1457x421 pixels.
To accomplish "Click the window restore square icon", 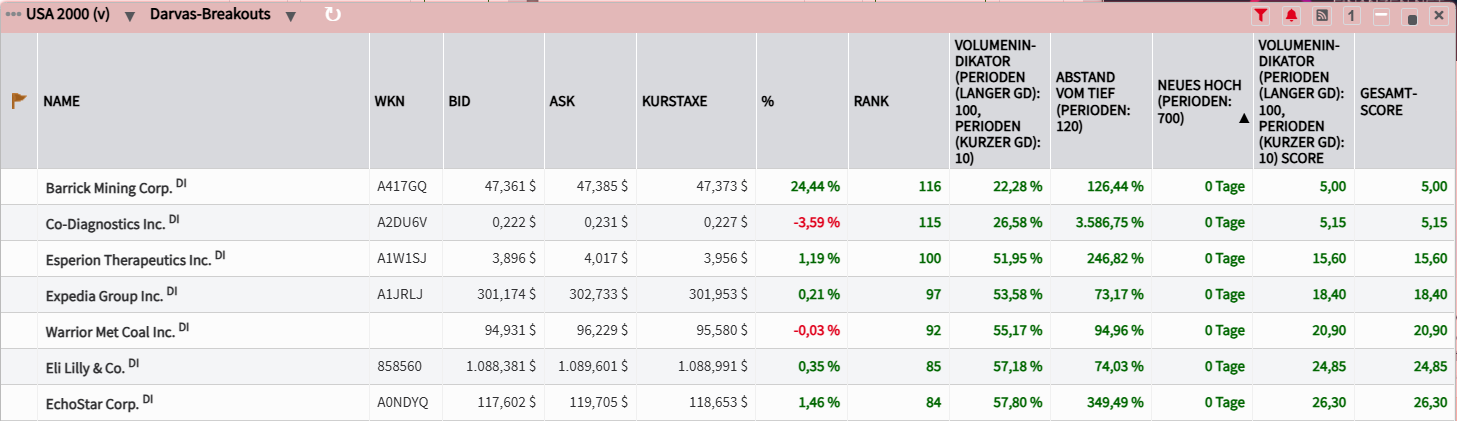I will [1411, 17].
